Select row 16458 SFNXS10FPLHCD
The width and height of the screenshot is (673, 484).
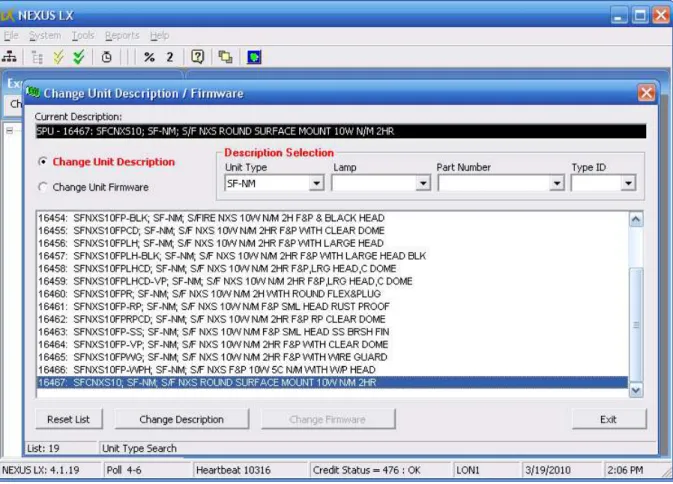coord(332,269)
